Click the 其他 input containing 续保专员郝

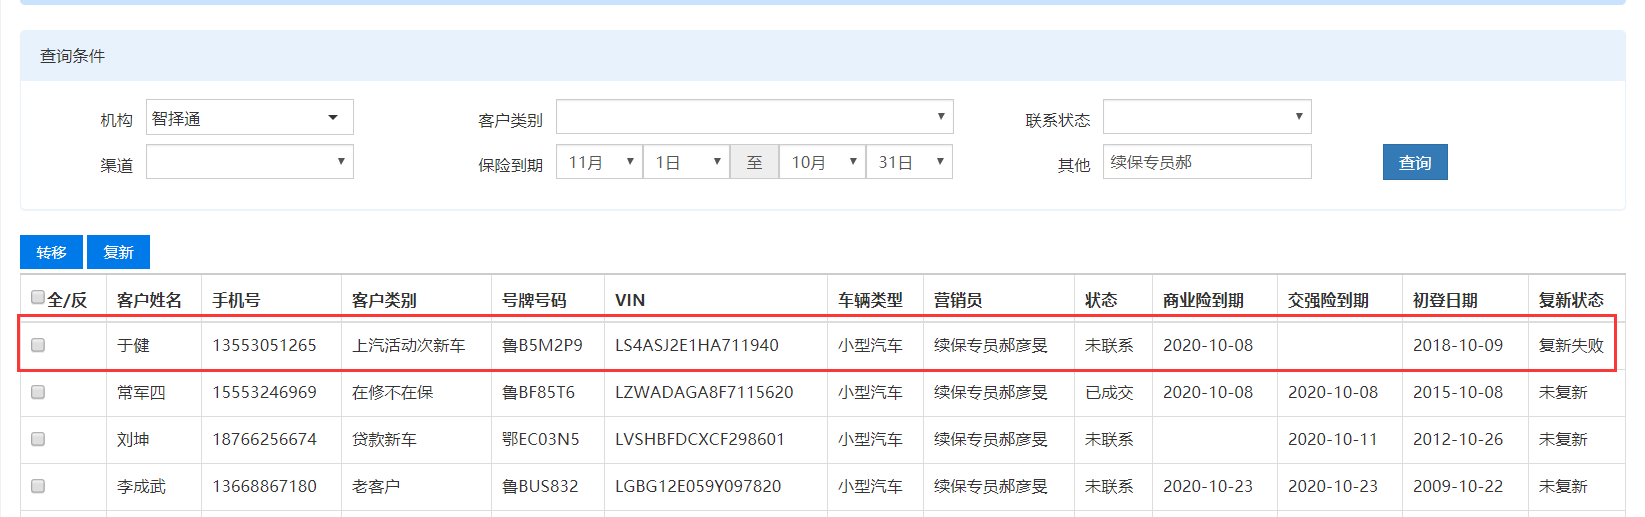click(1207, 162)
